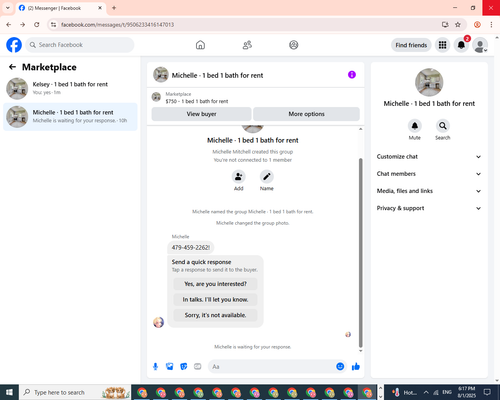Send 'Sorry, it's not available.' response
The image size is (500, 400).
pos(215,315)
